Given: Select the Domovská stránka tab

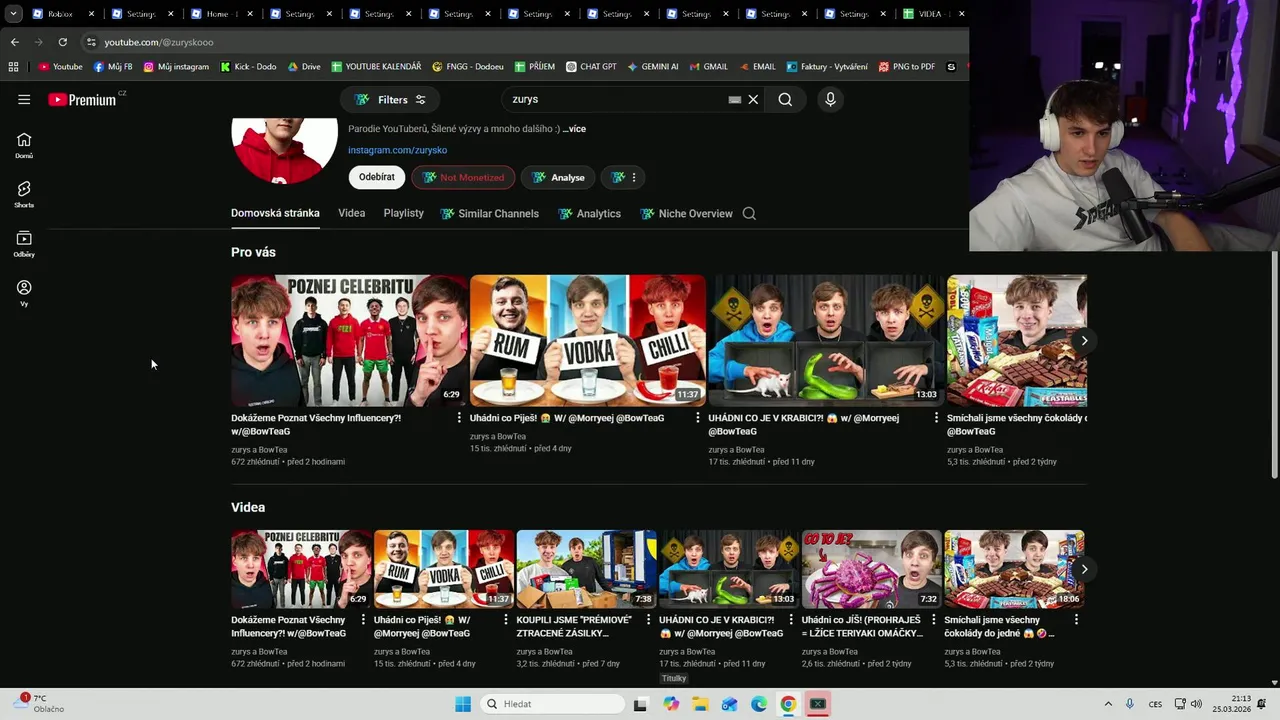Looking at the screenshot, I should [x=275, y=213].
